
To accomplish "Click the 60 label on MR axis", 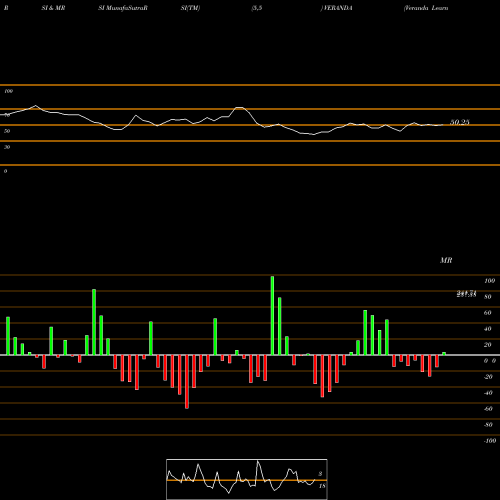I will [x=487, y=313].
